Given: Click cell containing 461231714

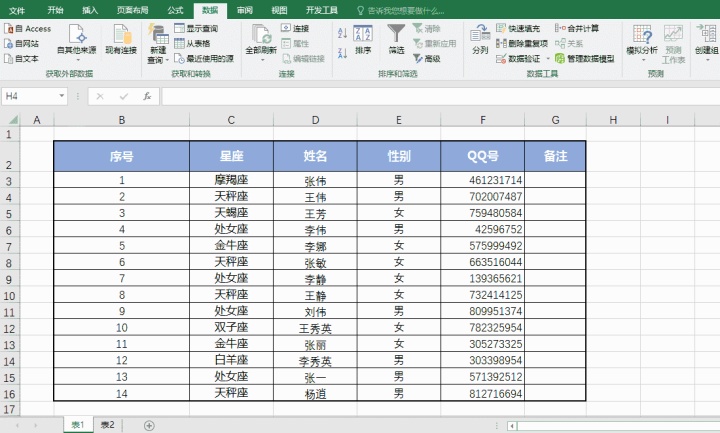Looking at the screenshot, I should [x=483, y=180].
